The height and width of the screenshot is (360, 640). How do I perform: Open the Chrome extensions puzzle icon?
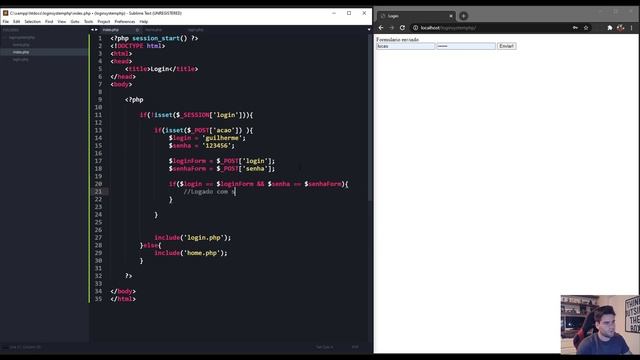point(610,28)
